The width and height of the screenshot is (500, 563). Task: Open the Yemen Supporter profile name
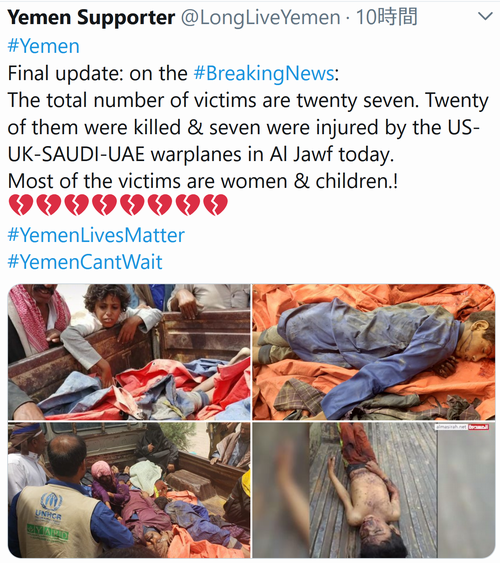pyautogui.click(x=91, y=17)
